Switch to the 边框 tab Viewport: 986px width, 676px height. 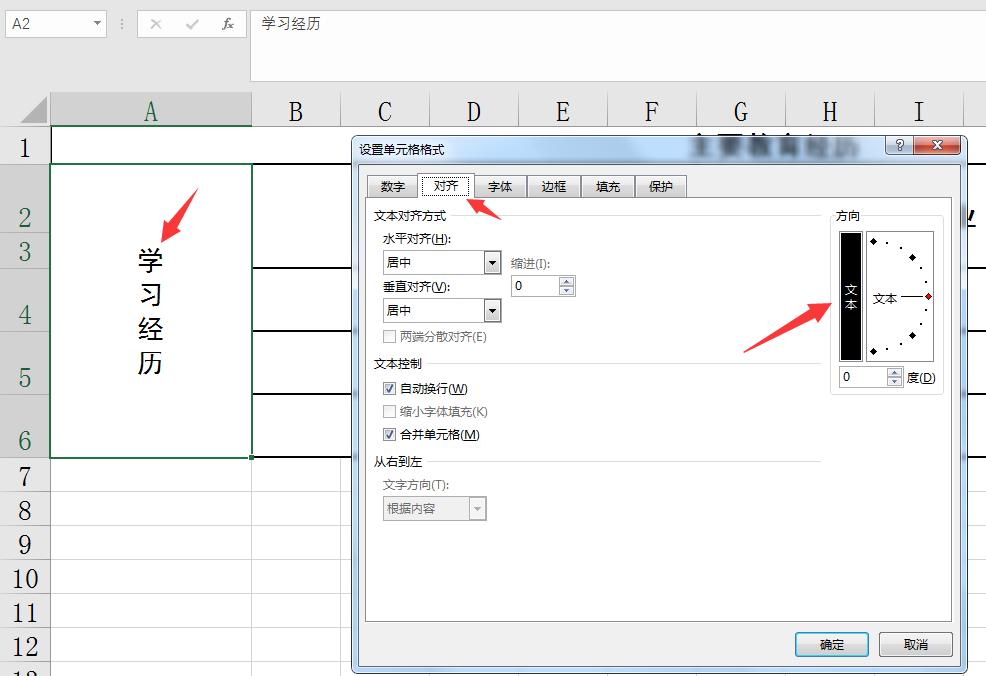[554, 186]
